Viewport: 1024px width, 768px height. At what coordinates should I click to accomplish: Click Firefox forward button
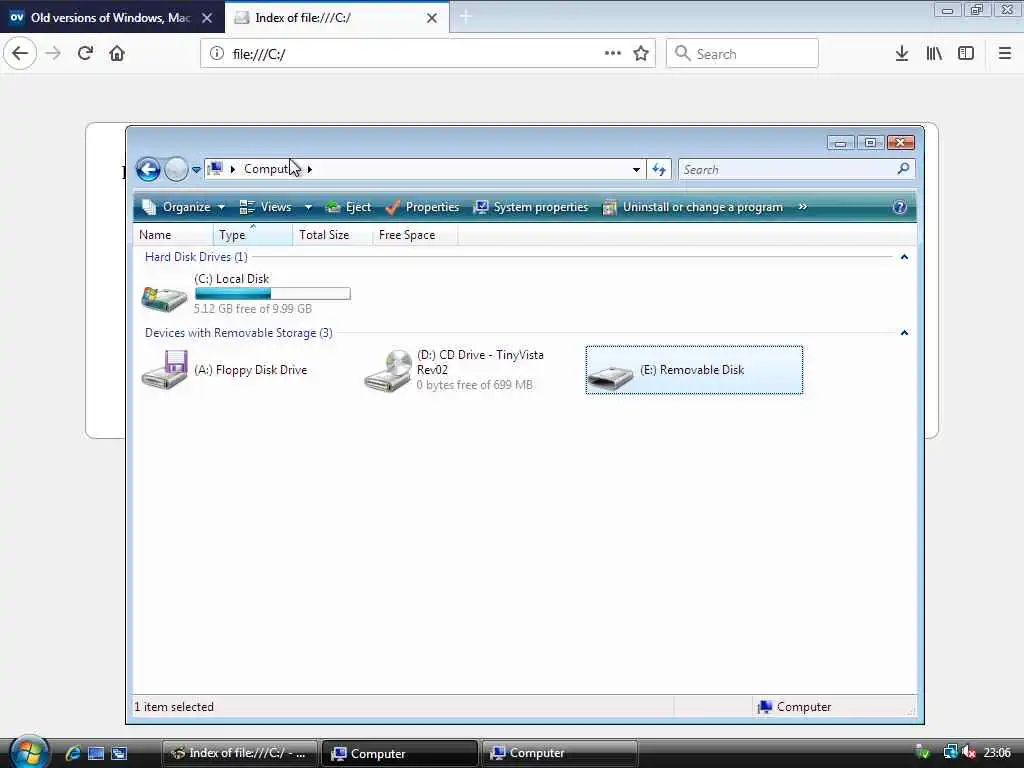coord(53,54)
